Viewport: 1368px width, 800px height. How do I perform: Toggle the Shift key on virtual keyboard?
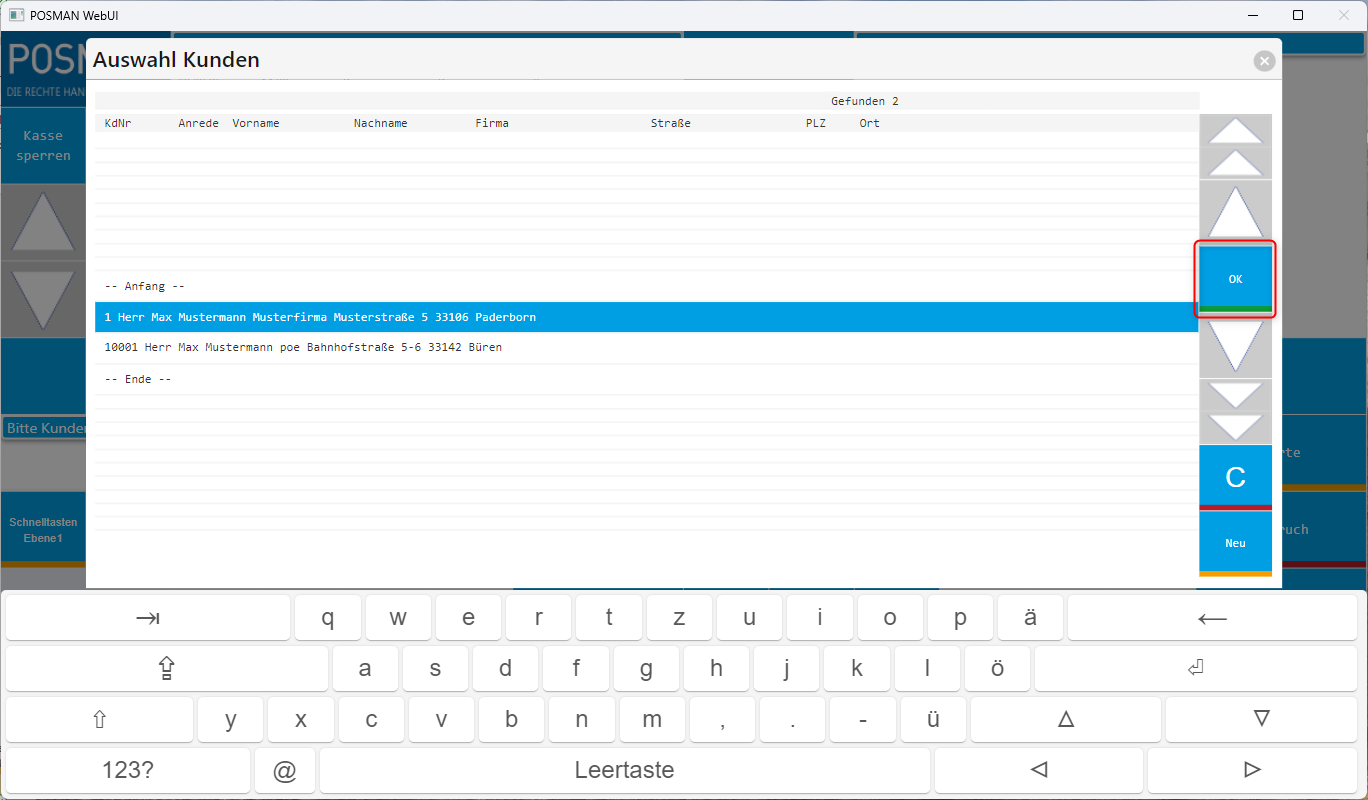99,720
